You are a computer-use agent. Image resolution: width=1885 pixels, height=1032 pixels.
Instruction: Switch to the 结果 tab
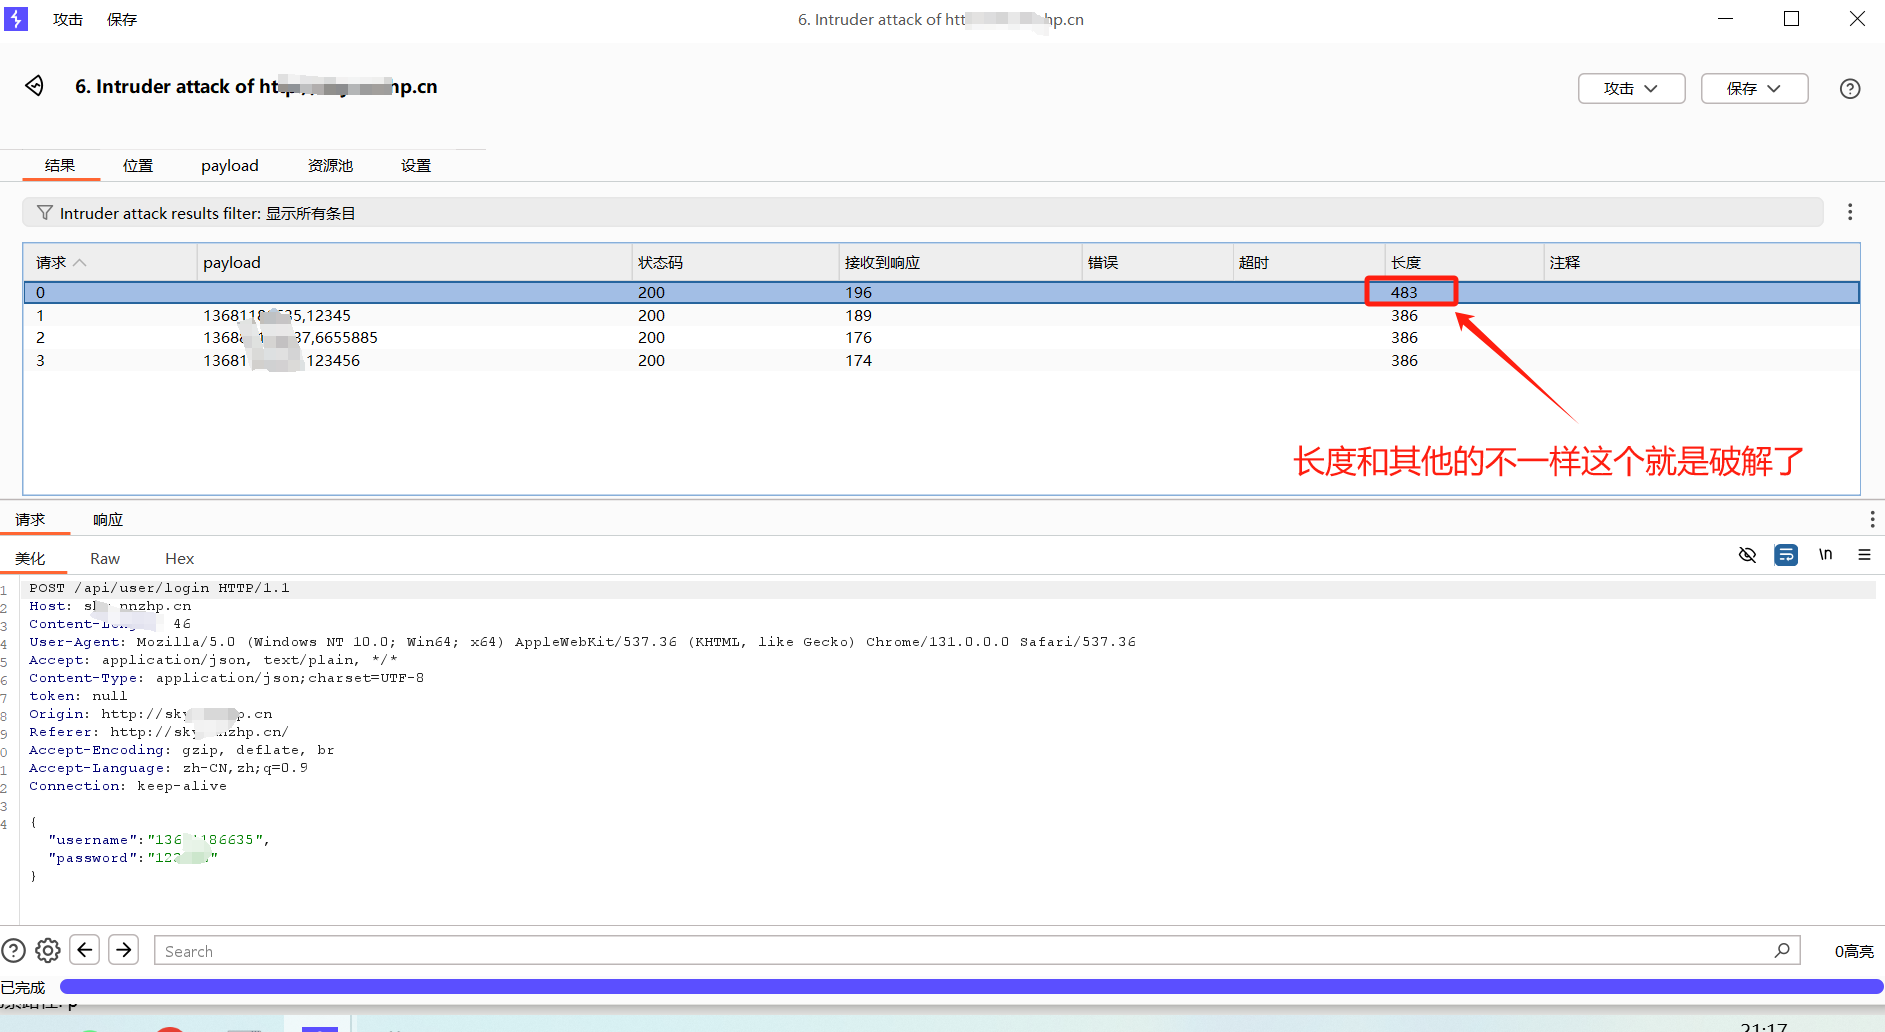pyautogui.click(x=60, y=165)
